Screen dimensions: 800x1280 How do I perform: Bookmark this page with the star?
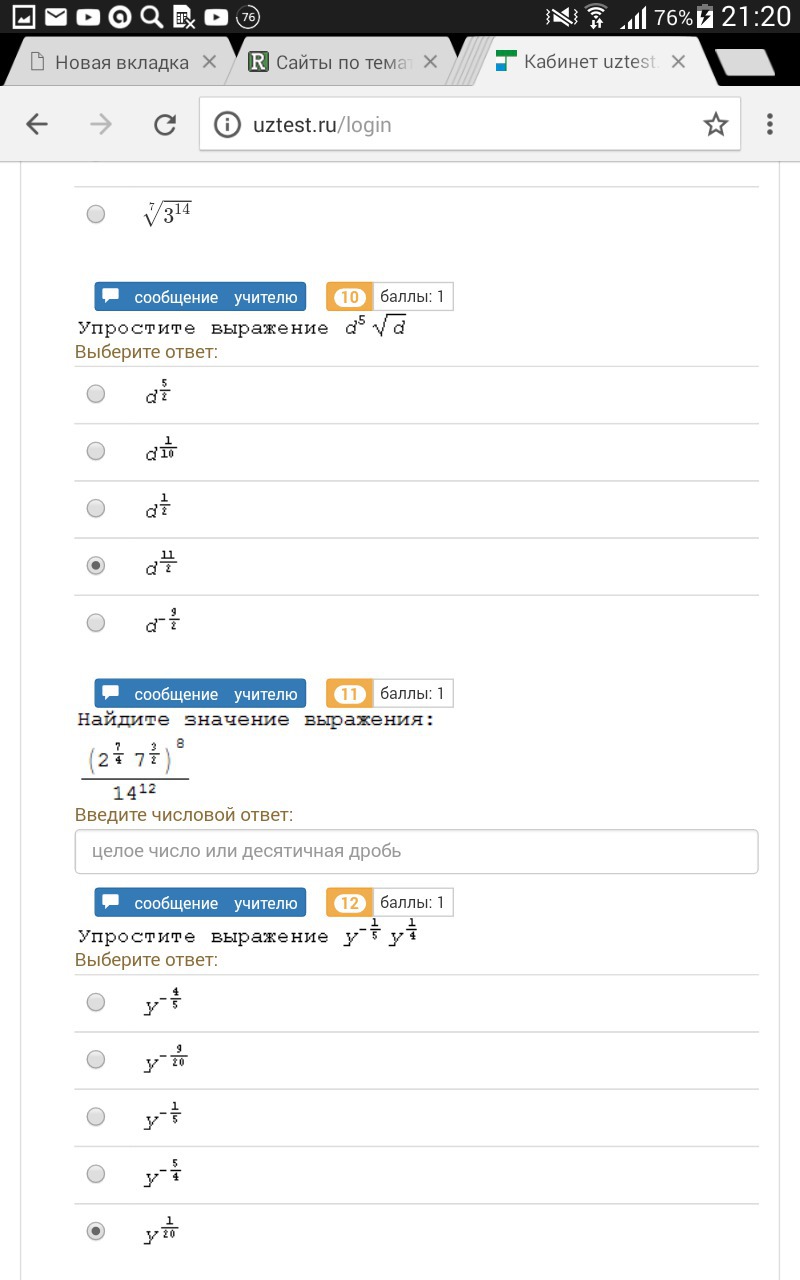[715, 124]
